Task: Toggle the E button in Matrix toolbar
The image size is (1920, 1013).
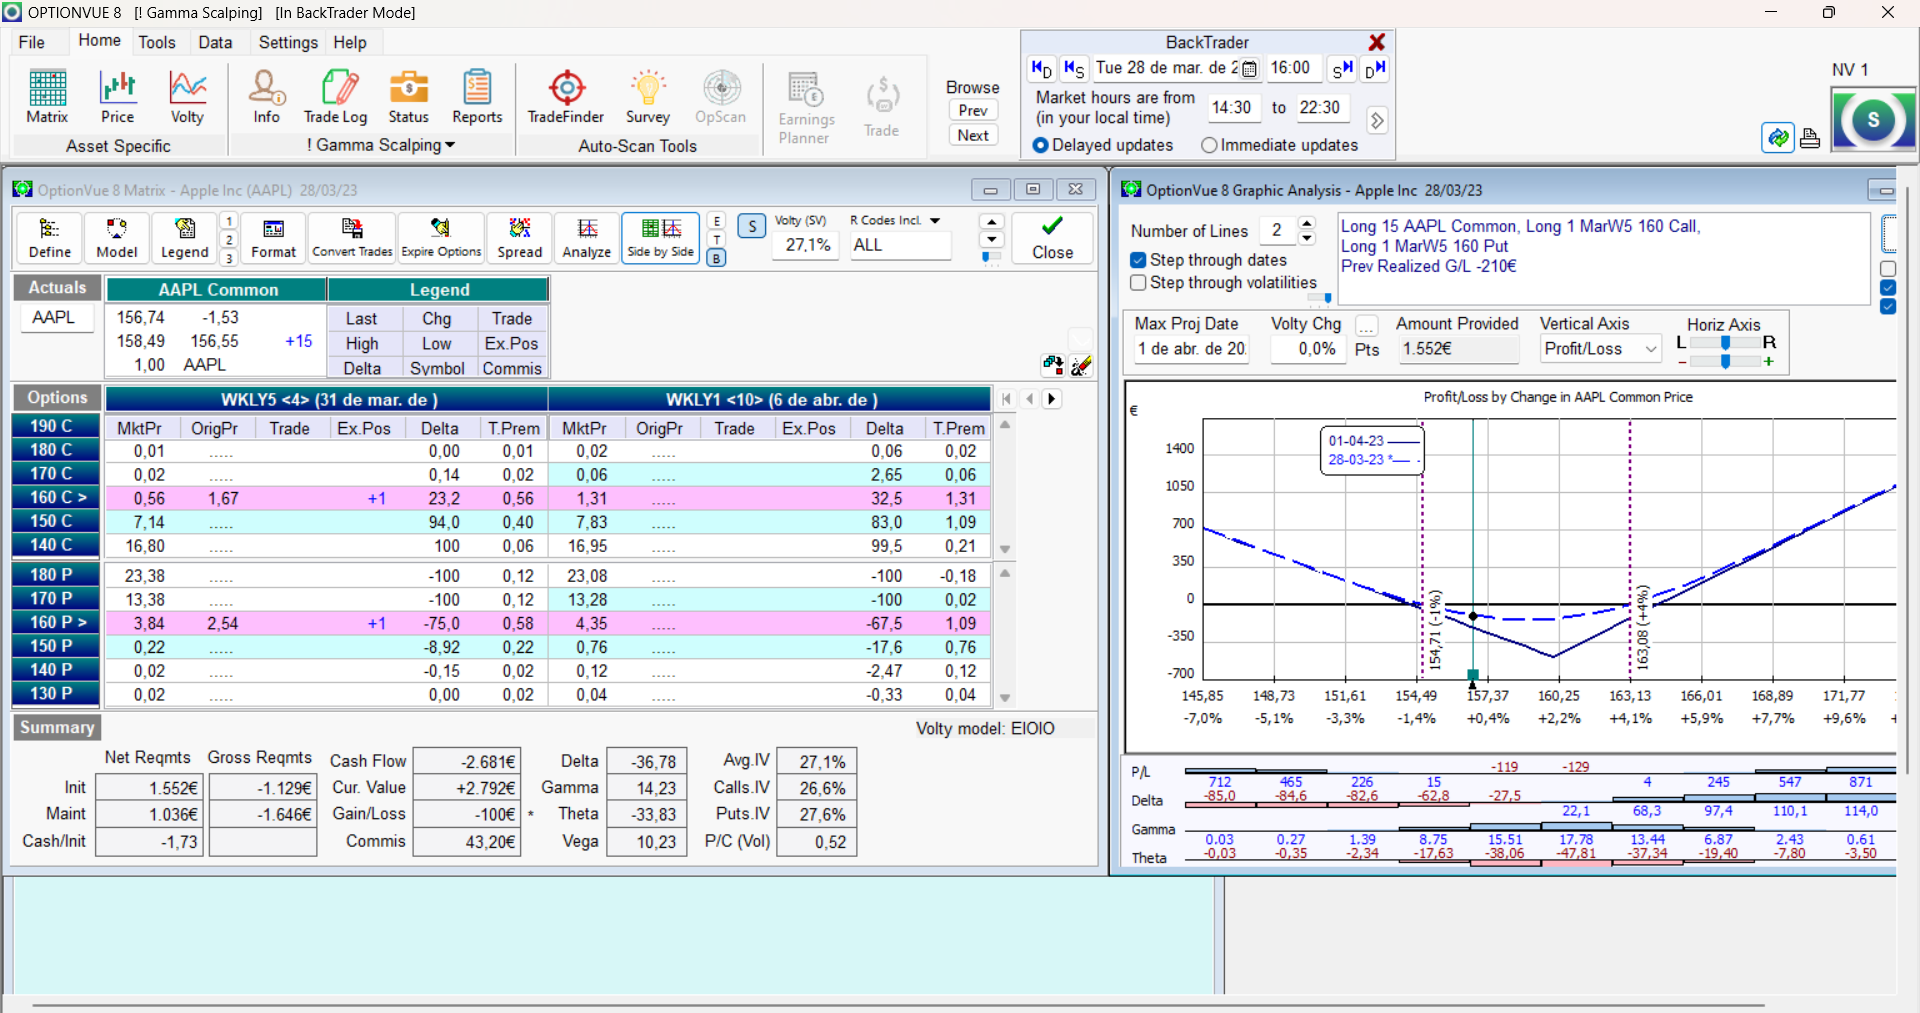Action: 716,221
